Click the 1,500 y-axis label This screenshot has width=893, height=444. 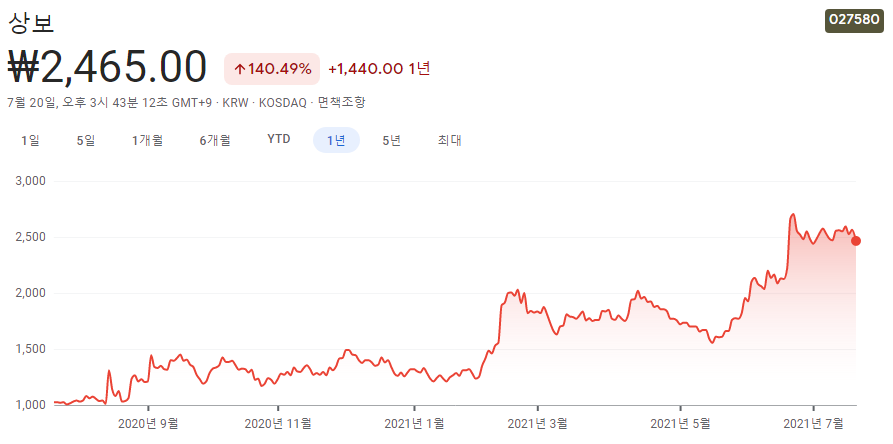click(32, 349)
